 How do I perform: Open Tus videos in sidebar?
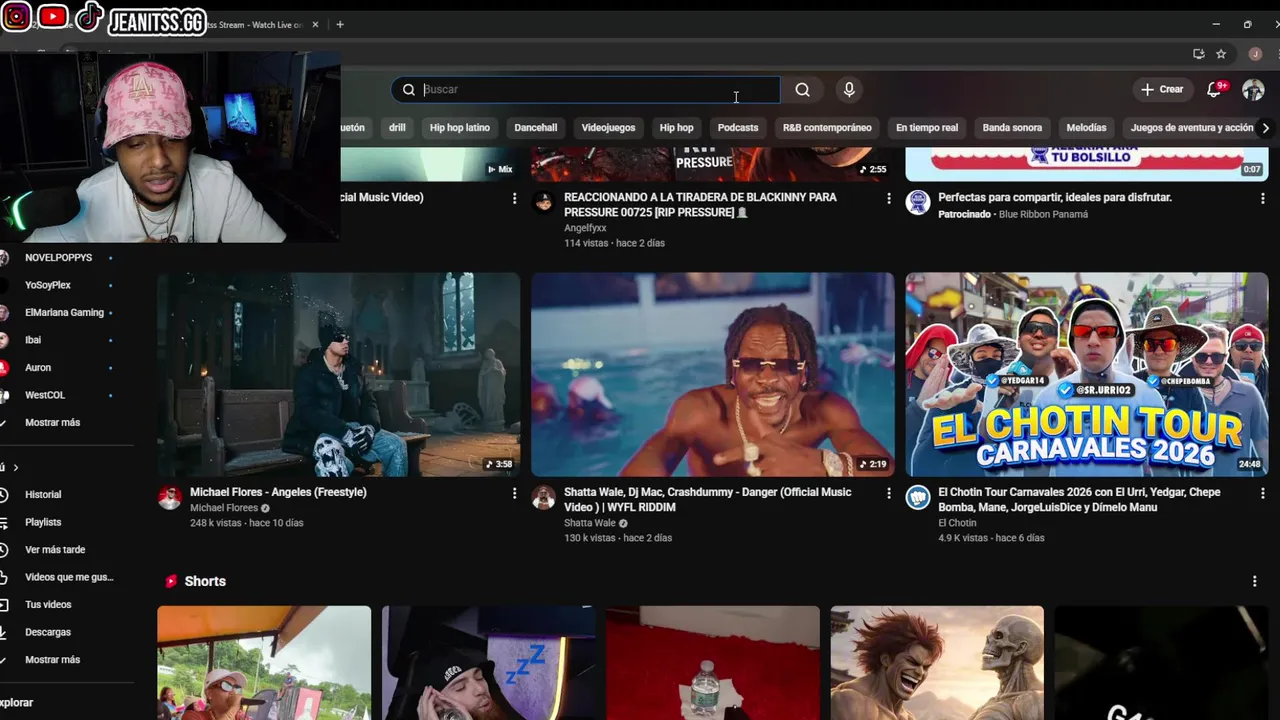click(48, 605)
